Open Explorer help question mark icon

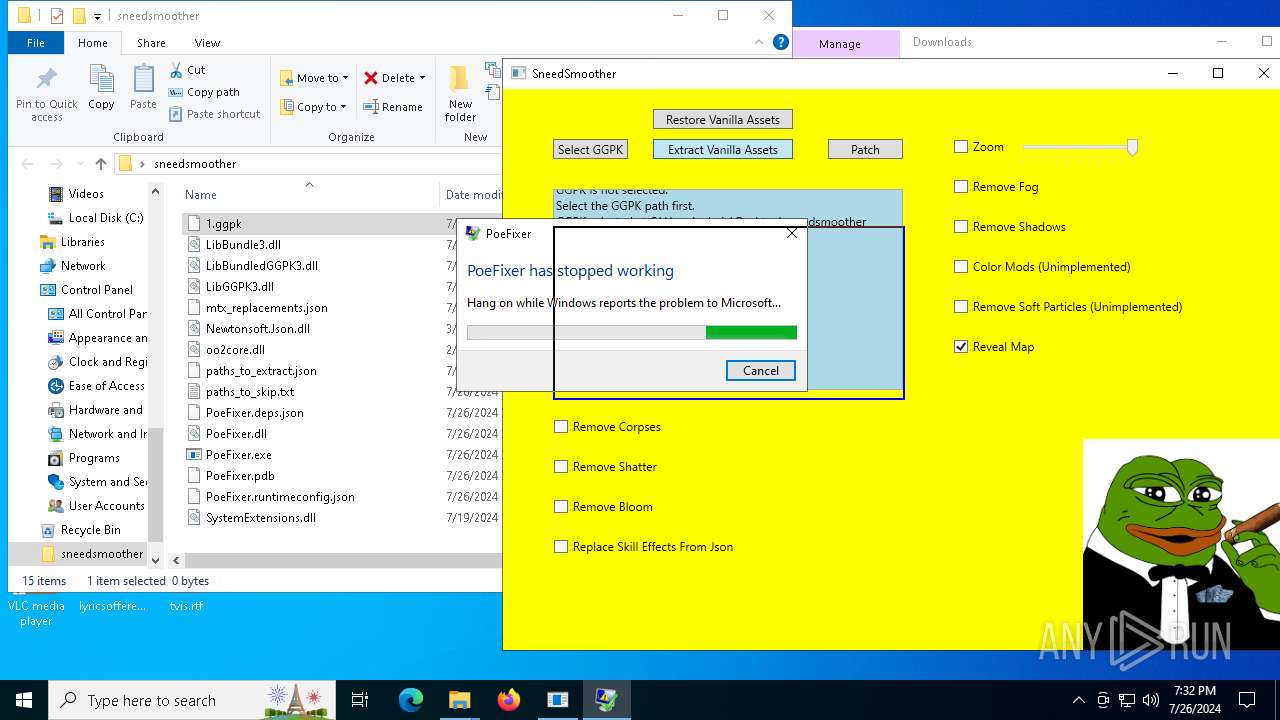click(781, 42)
